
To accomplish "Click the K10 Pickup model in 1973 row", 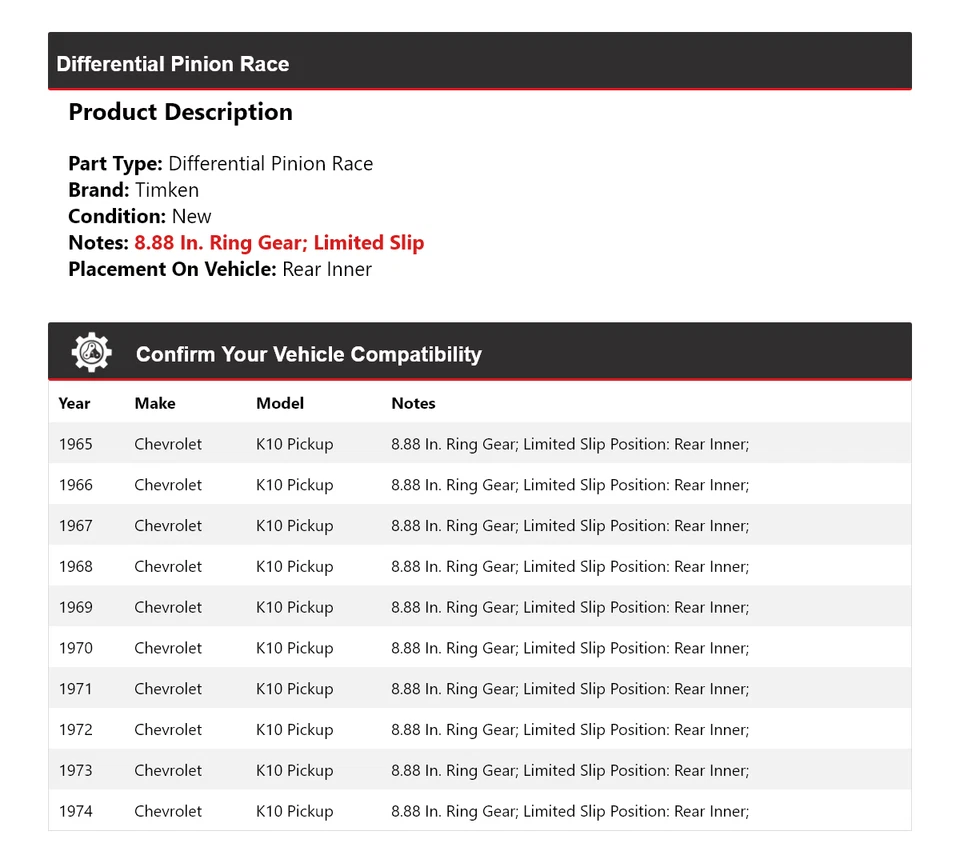I will [294, 771].
